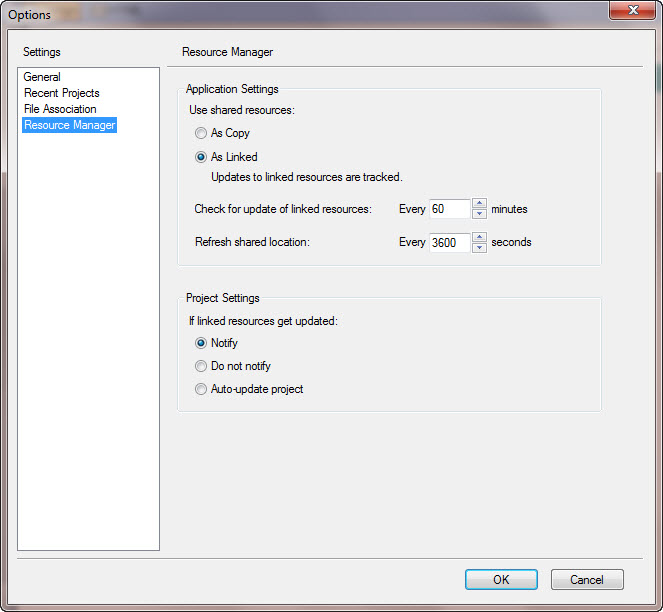Choose the Do not notify option
The height and width of the screenshot is (612, 663).
202,366
